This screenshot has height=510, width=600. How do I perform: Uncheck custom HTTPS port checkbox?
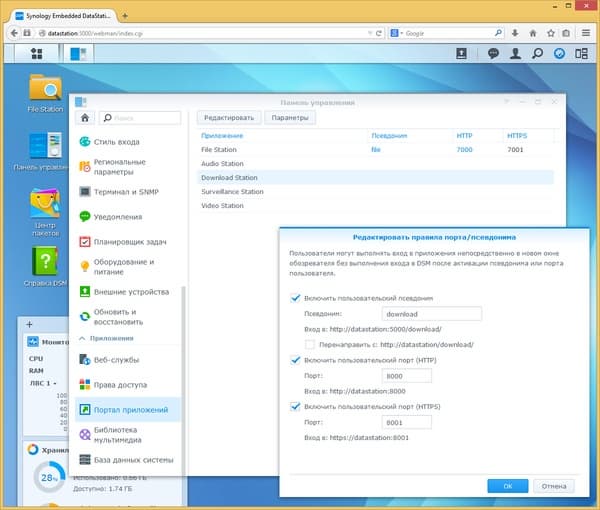(x=295, y=406)
